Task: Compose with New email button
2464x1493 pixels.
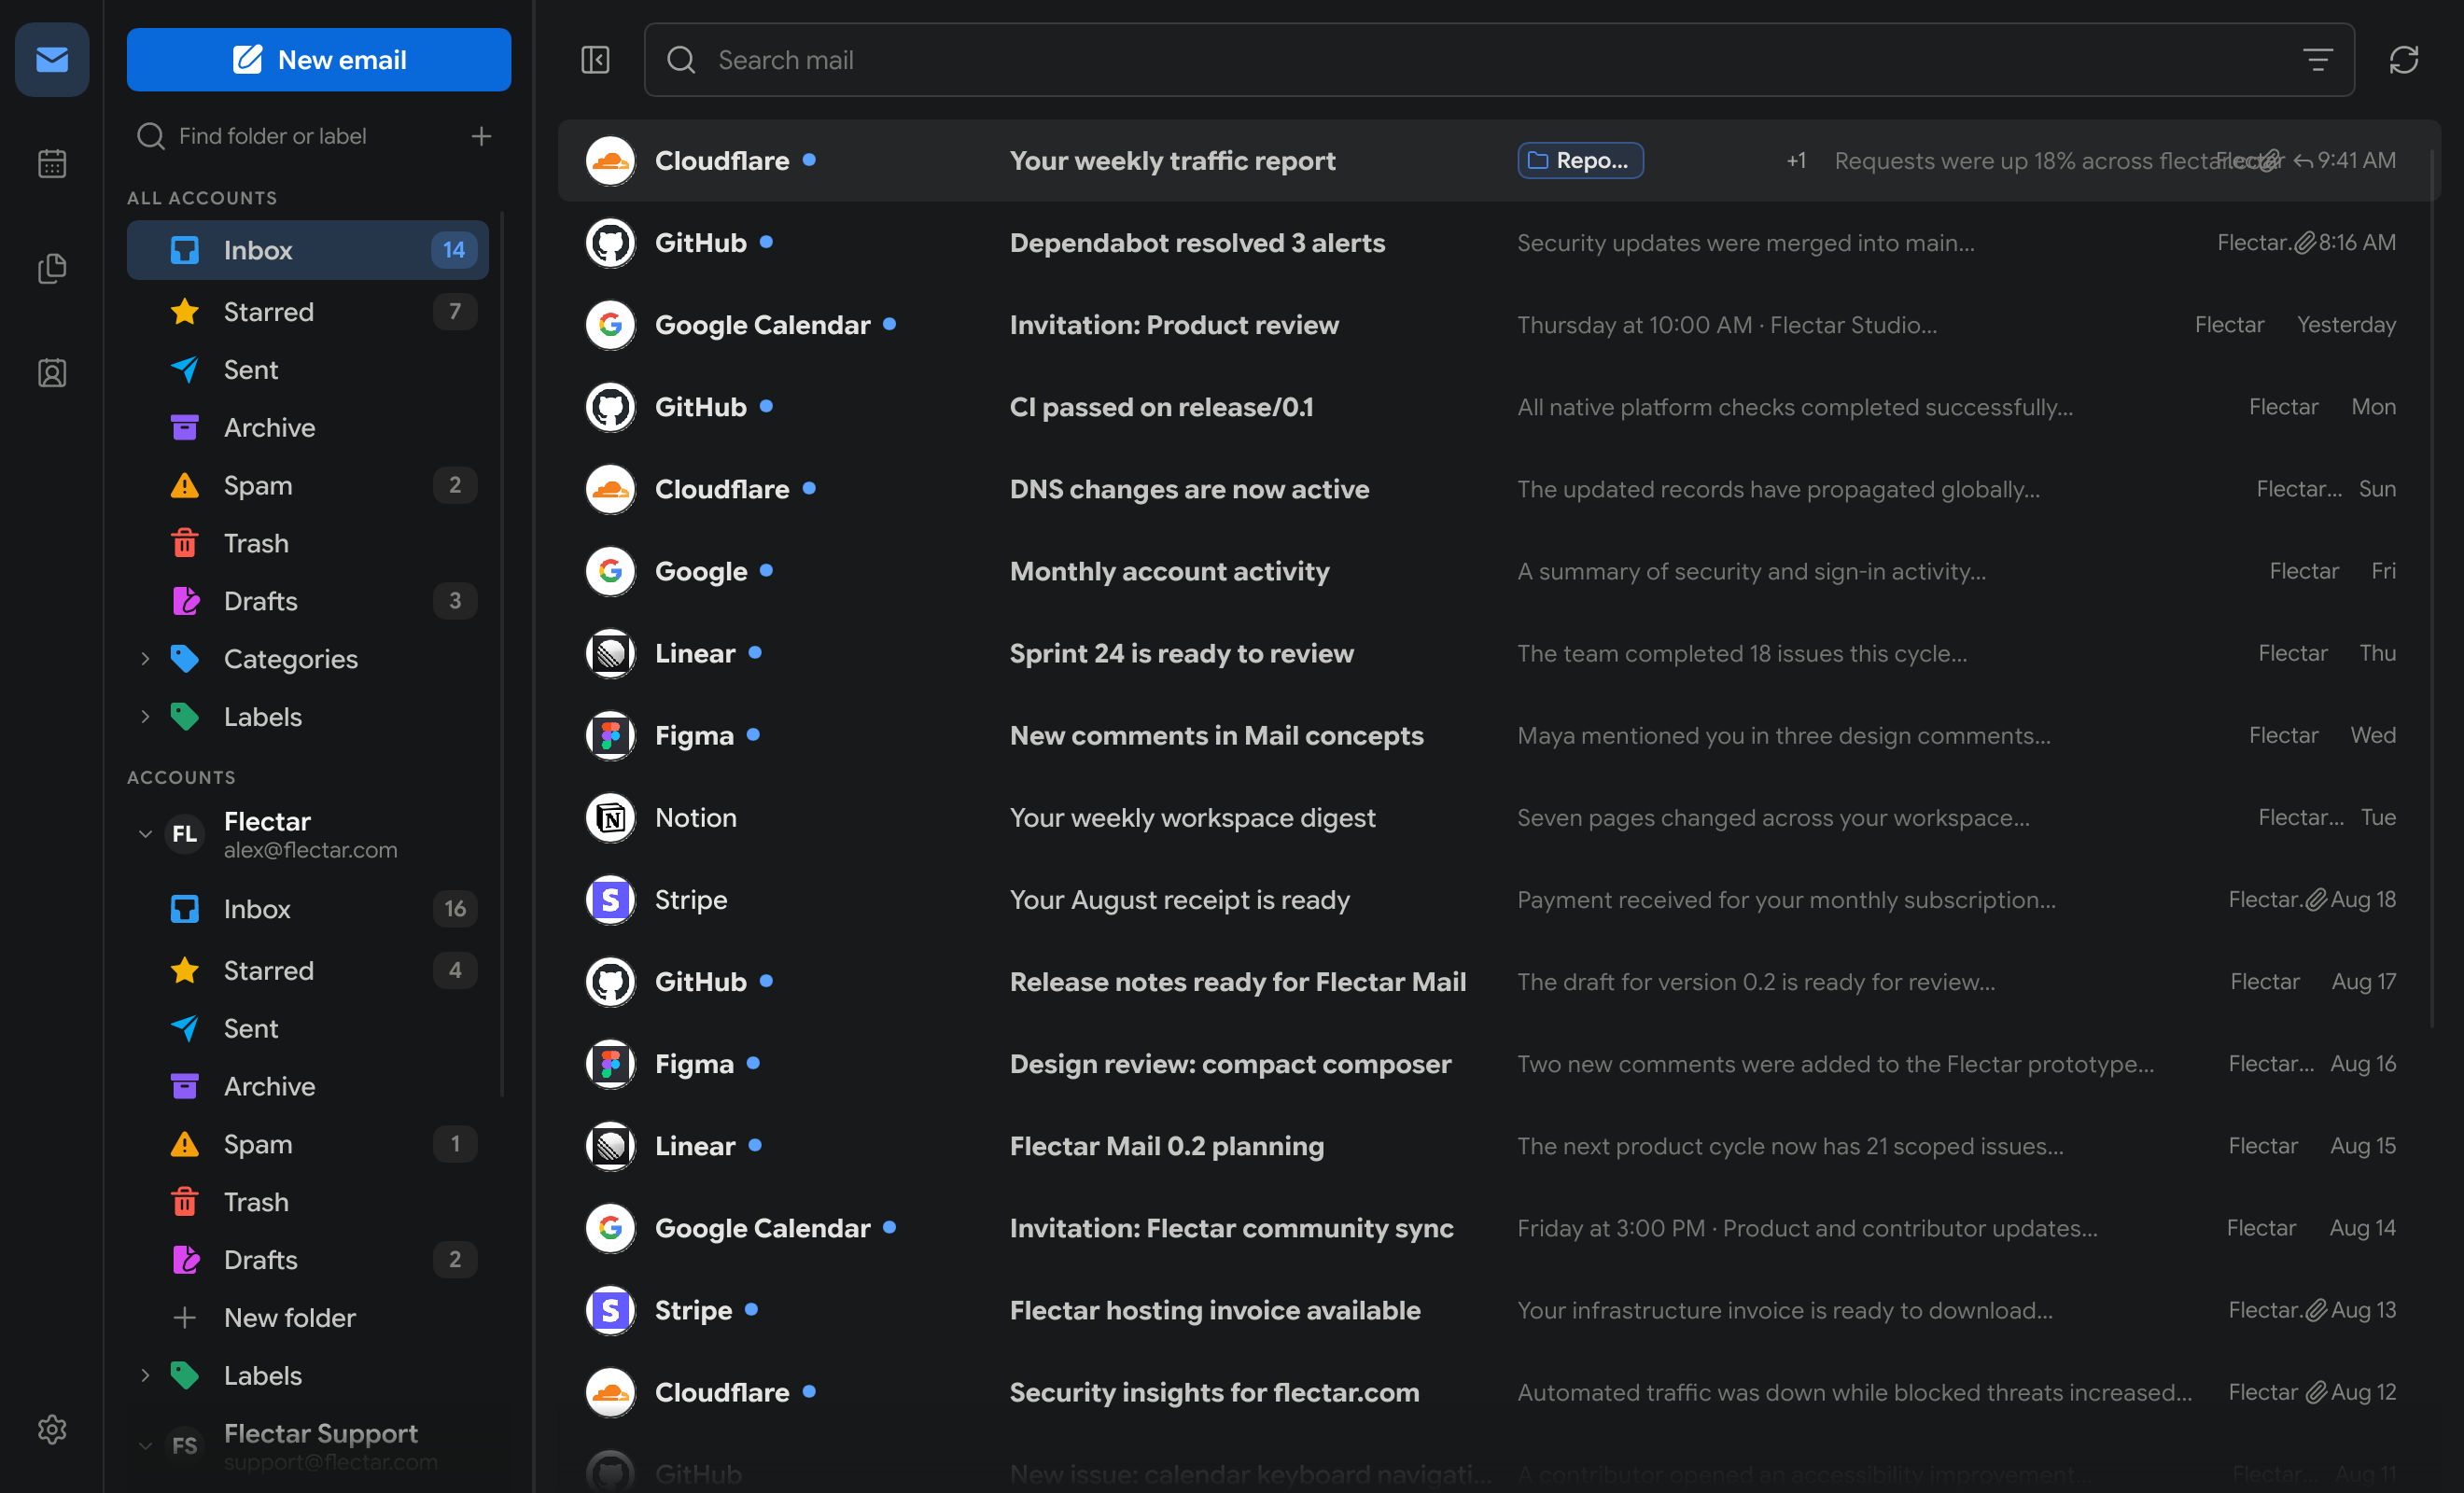Action: [319, 60]
